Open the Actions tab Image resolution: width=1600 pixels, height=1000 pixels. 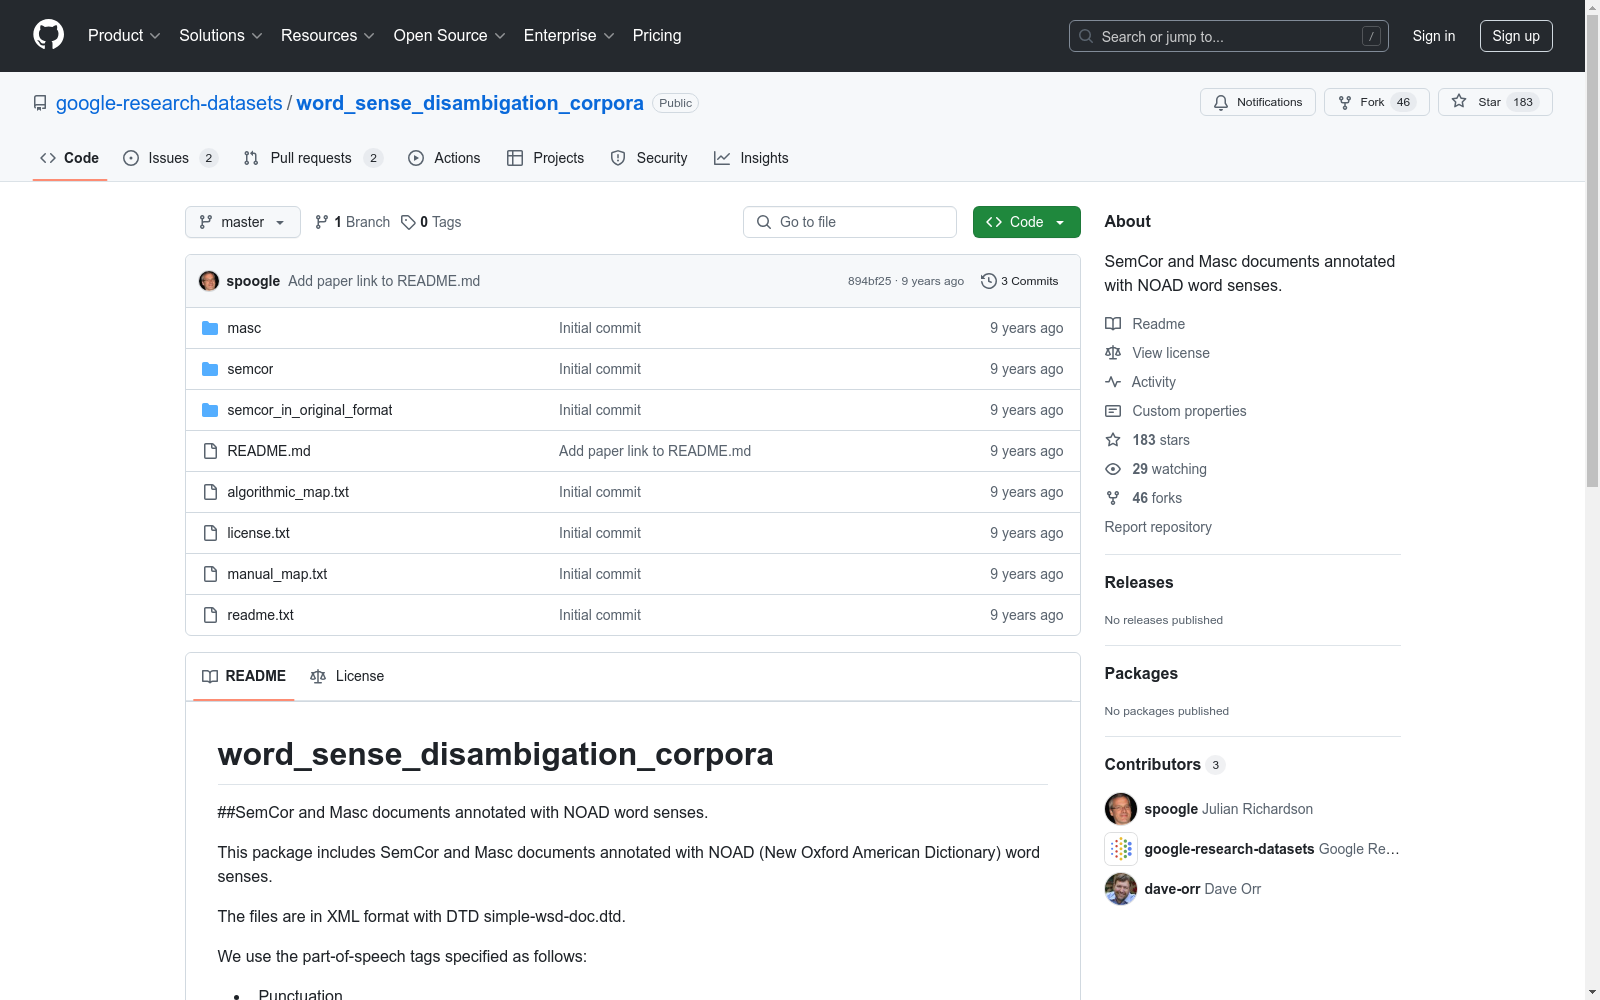444,158
